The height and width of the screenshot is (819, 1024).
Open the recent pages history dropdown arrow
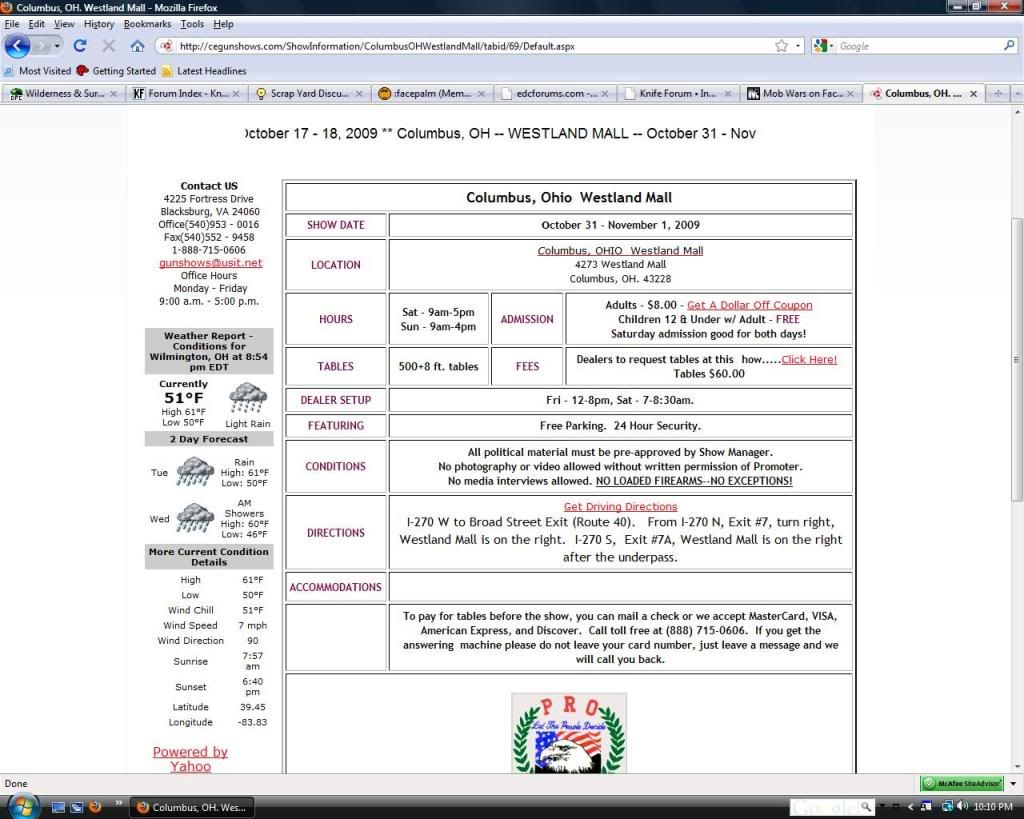pos(57,46)
